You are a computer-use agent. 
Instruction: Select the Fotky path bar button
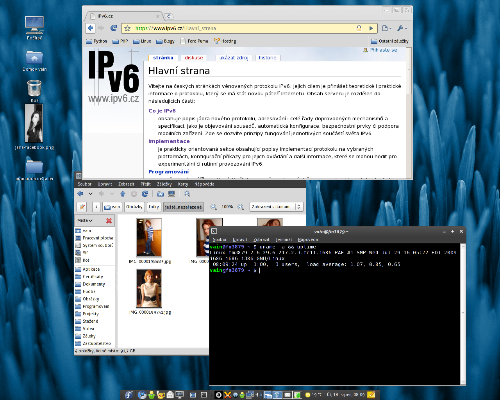[153, 207]
